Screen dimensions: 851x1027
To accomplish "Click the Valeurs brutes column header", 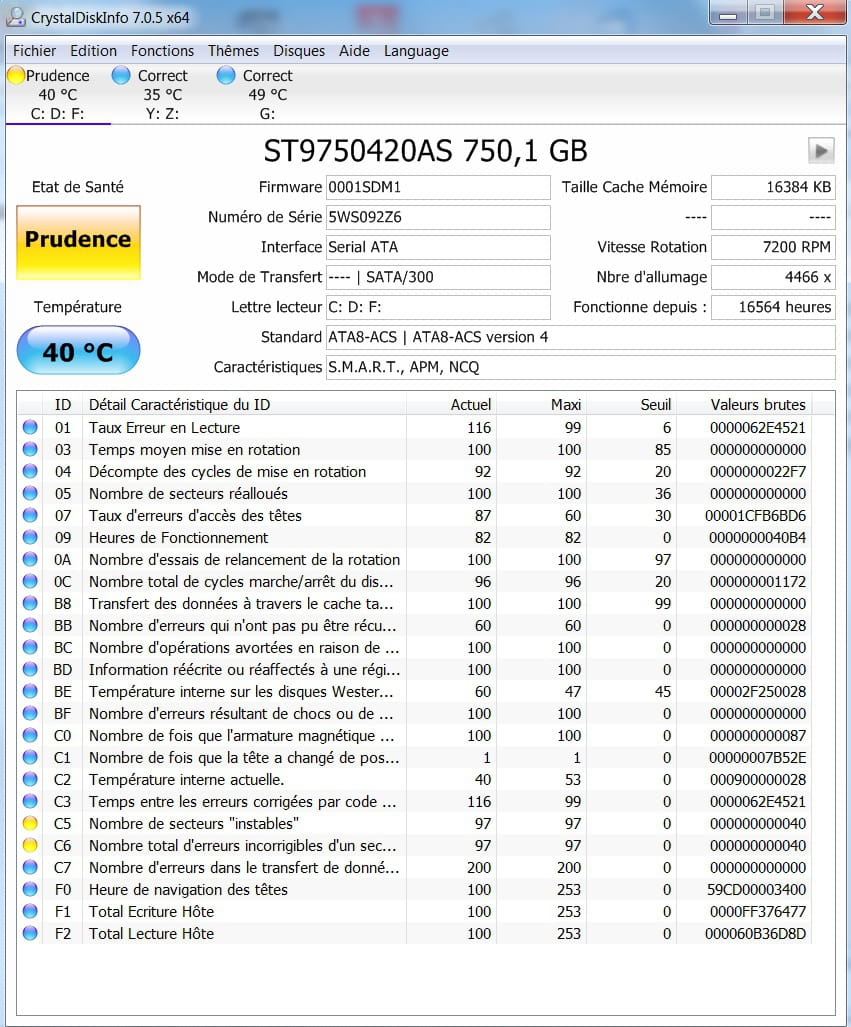I will pos(757,404).
